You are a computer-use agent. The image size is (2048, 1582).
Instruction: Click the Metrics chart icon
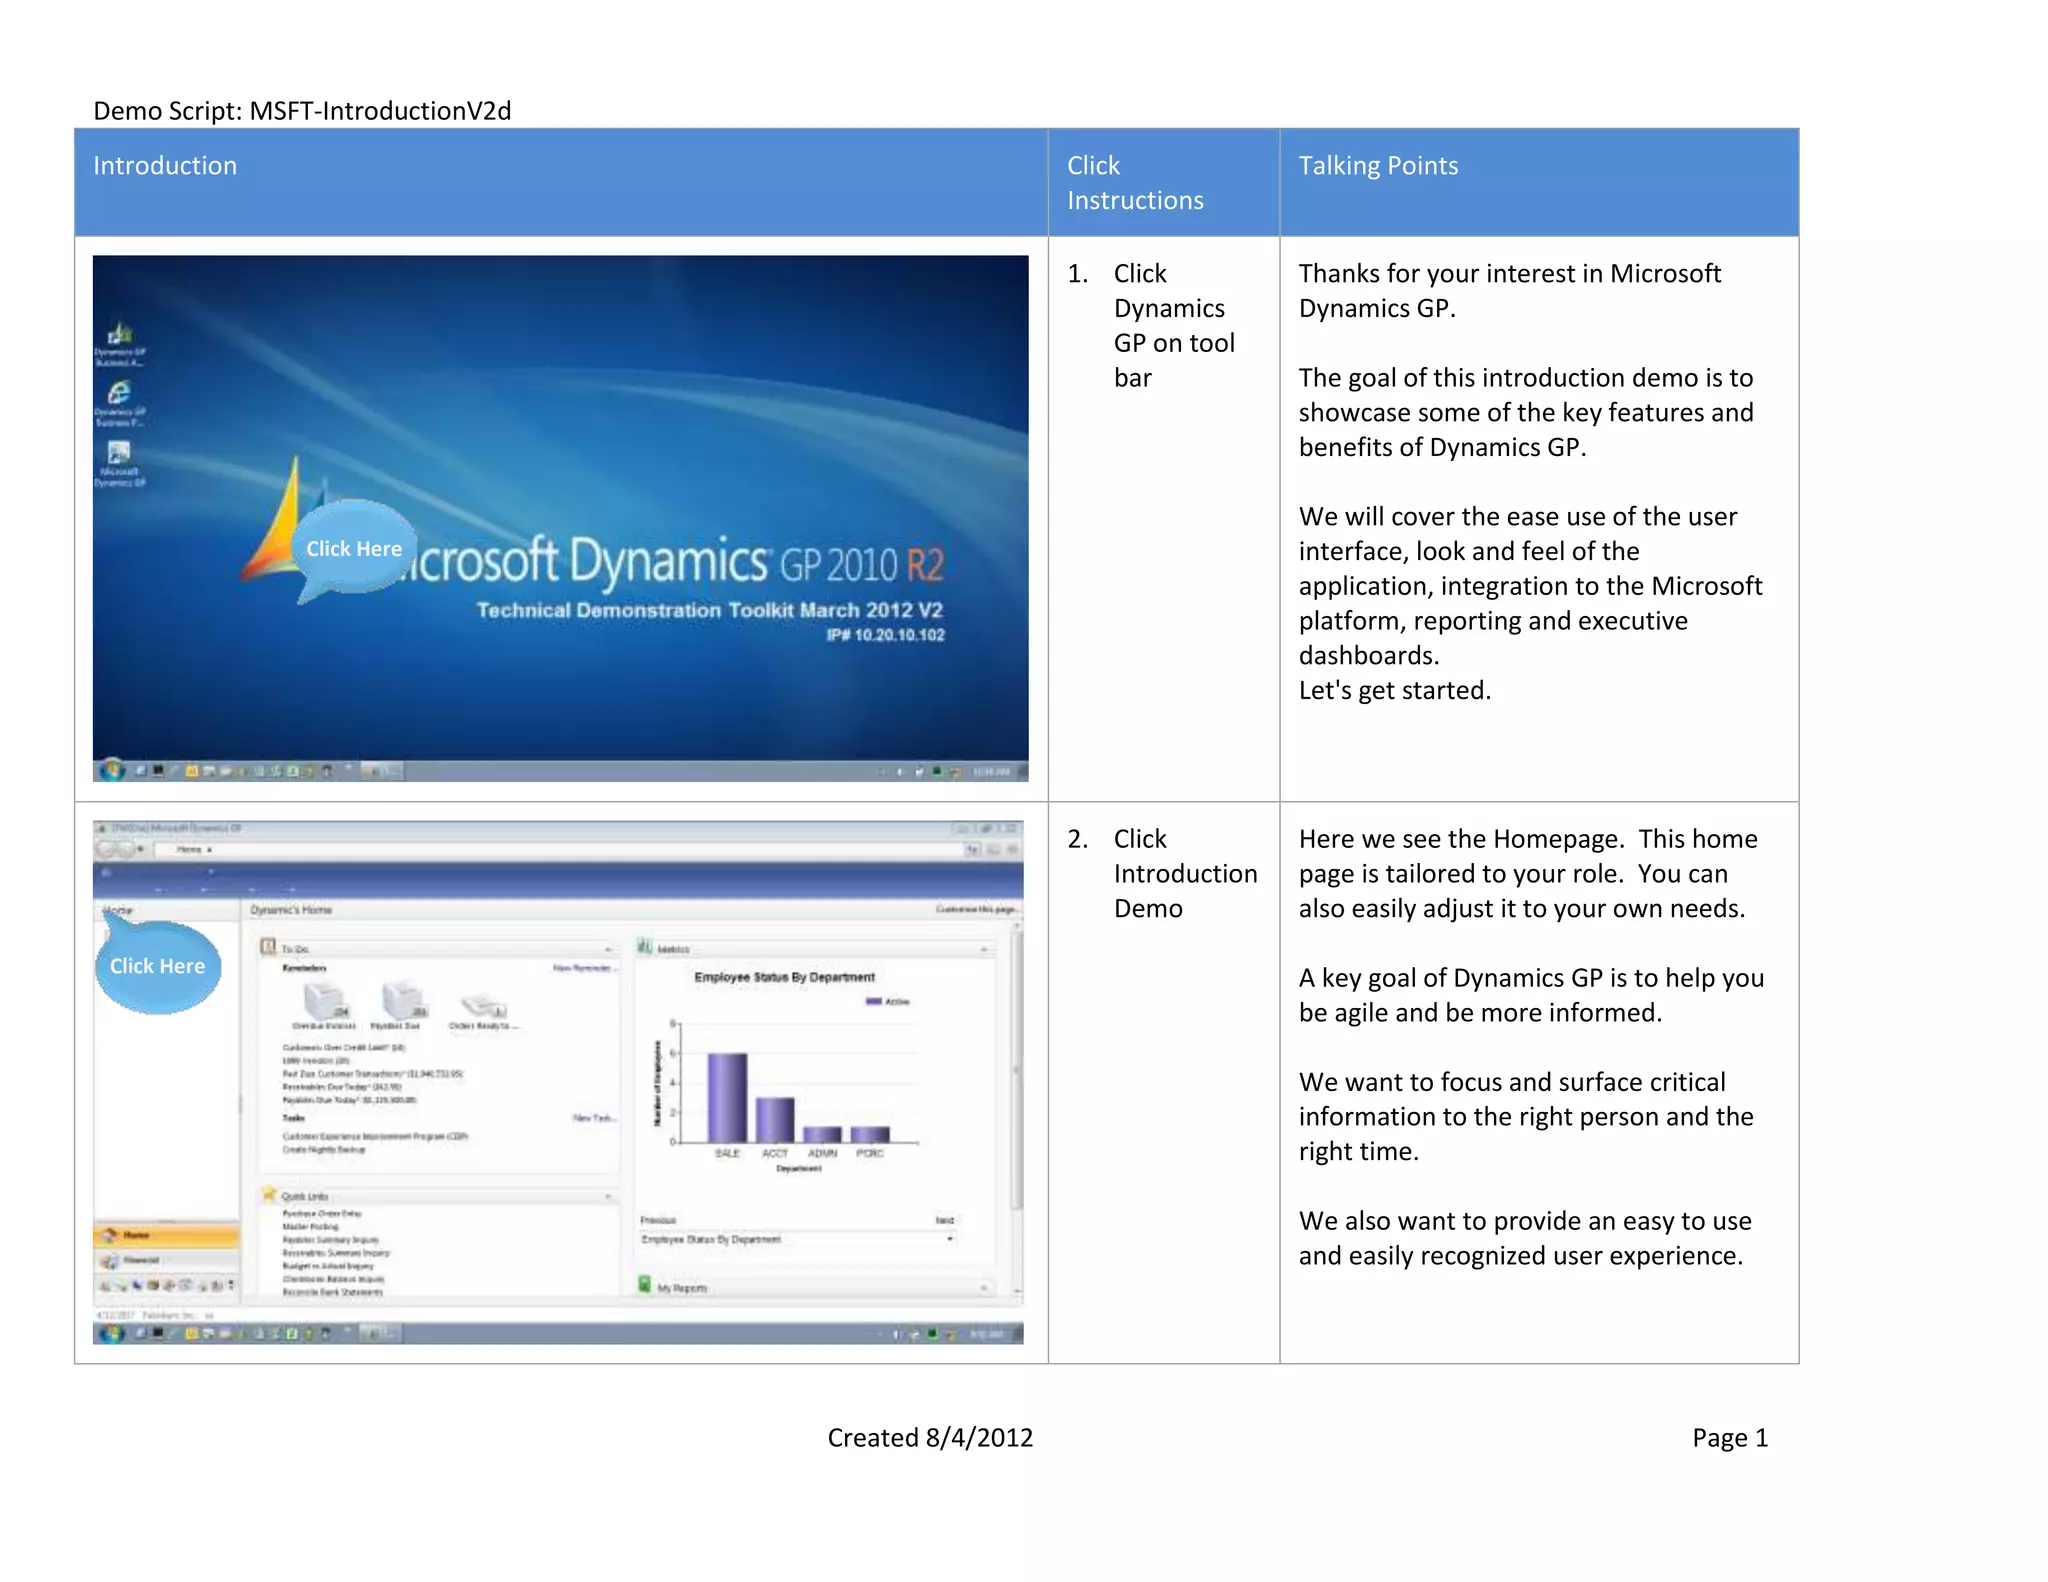coord(645,946)
